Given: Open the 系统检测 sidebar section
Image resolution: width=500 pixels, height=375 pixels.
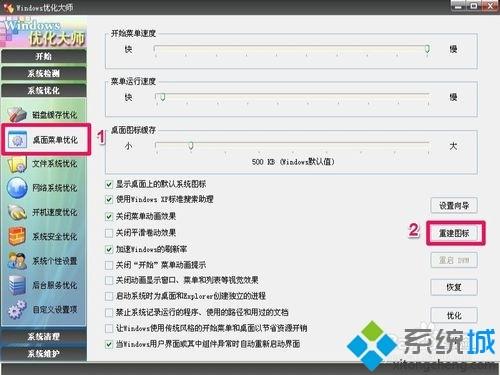Looking at the screenshot, I should (44, 73).
